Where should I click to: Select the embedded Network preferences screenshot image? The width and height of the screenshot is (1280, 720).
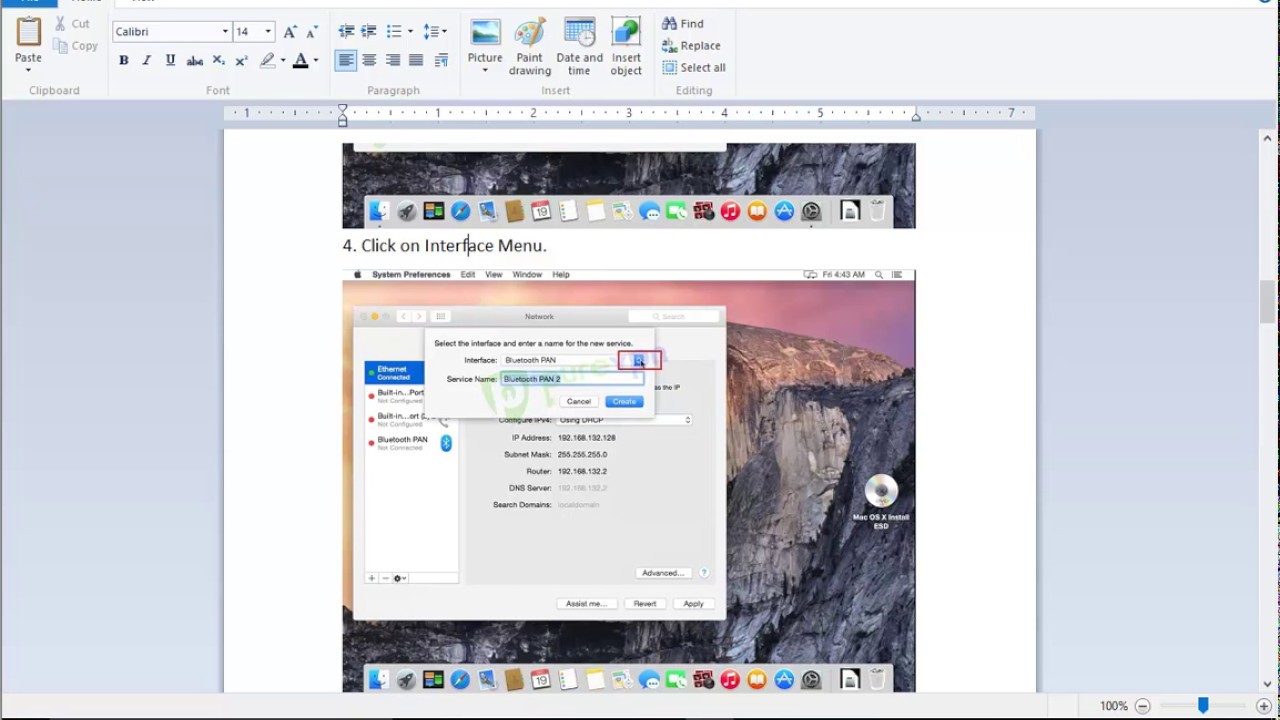point(628,480)
